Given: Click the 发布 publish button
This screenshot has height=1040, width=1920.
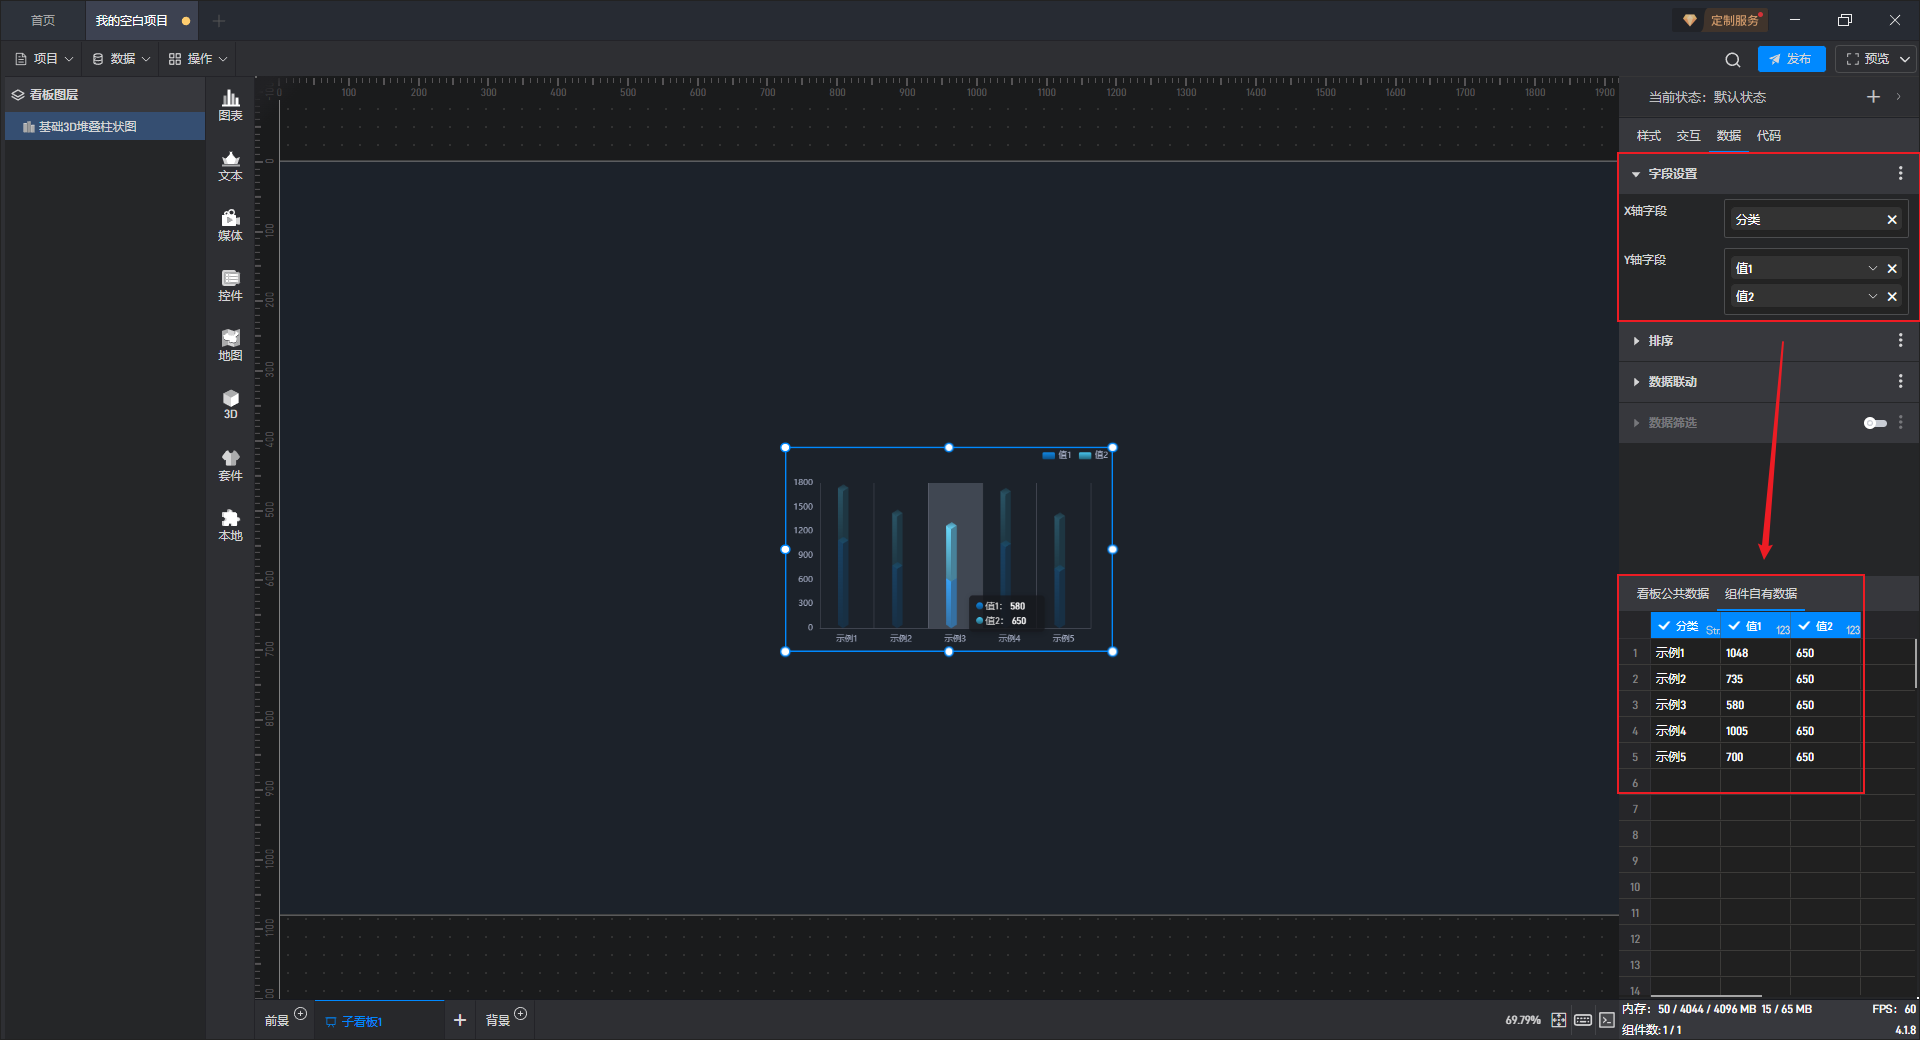Looking at the screenshot, I should point(1791,59).
